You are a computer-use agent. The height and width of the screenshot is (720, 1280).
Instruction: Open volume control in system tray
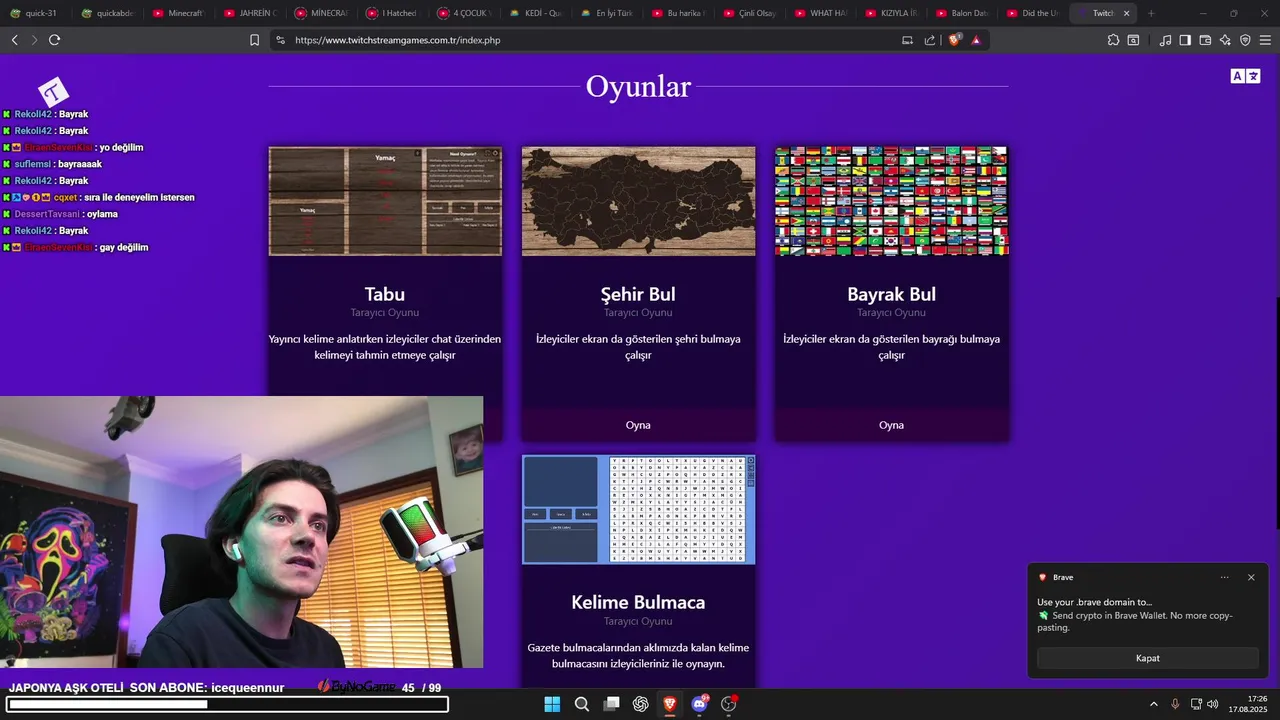(x=1213, y=704)
